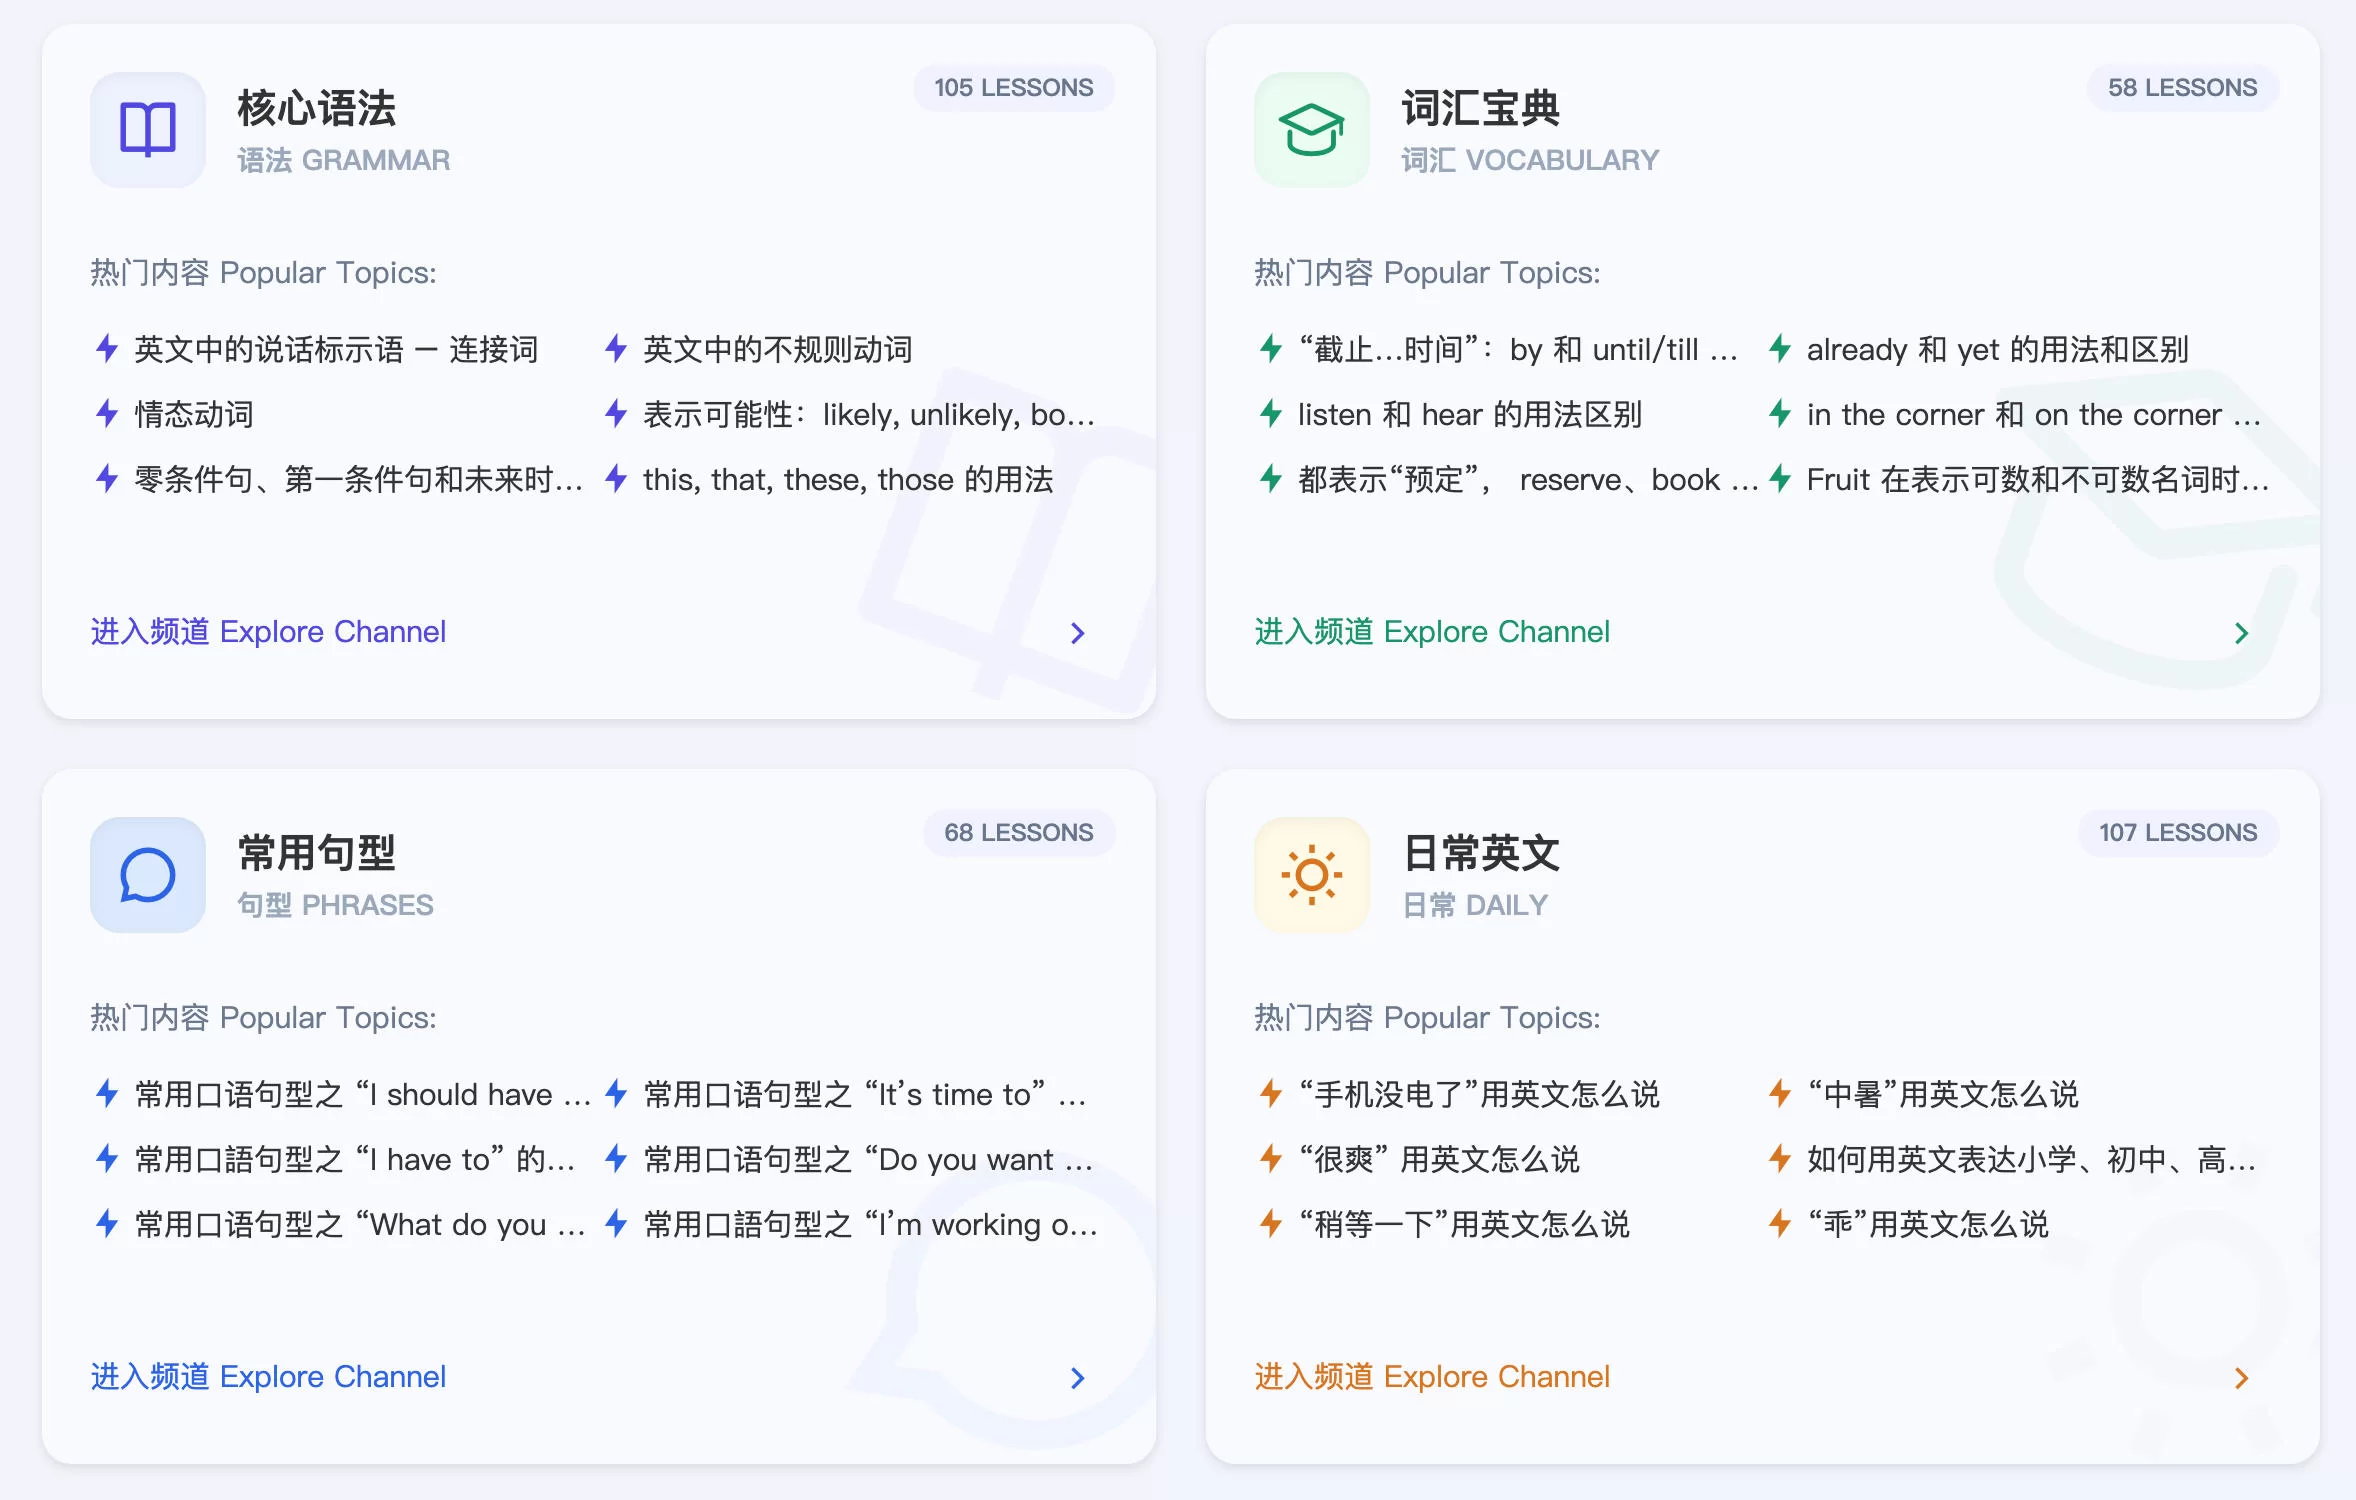Open topic in the corner 和 on the corner
Image resolution: width=2356 pixels, height=1500 pixels.
pyautogui.click(x=2034, y=415)
